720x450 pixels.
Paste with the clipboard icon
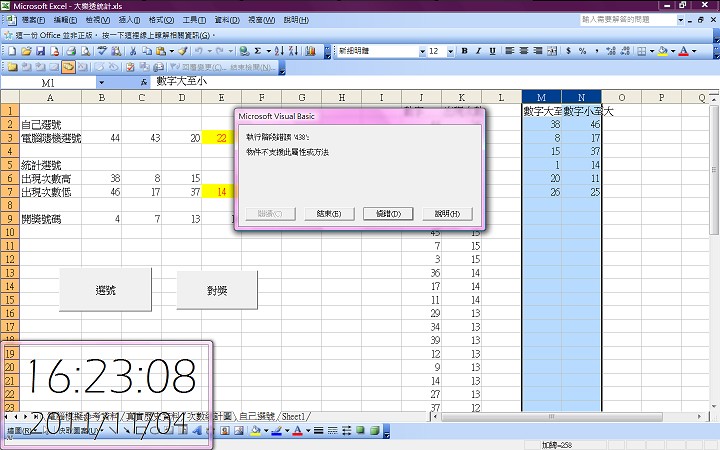(x=161, y=51)
